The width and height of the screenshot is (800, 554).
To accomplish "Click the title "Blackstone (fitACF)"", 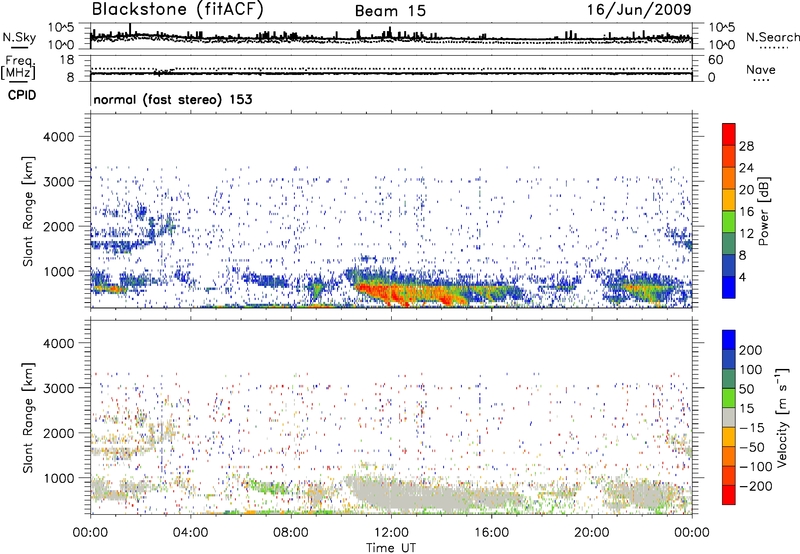I will click(x=178, y=10).
